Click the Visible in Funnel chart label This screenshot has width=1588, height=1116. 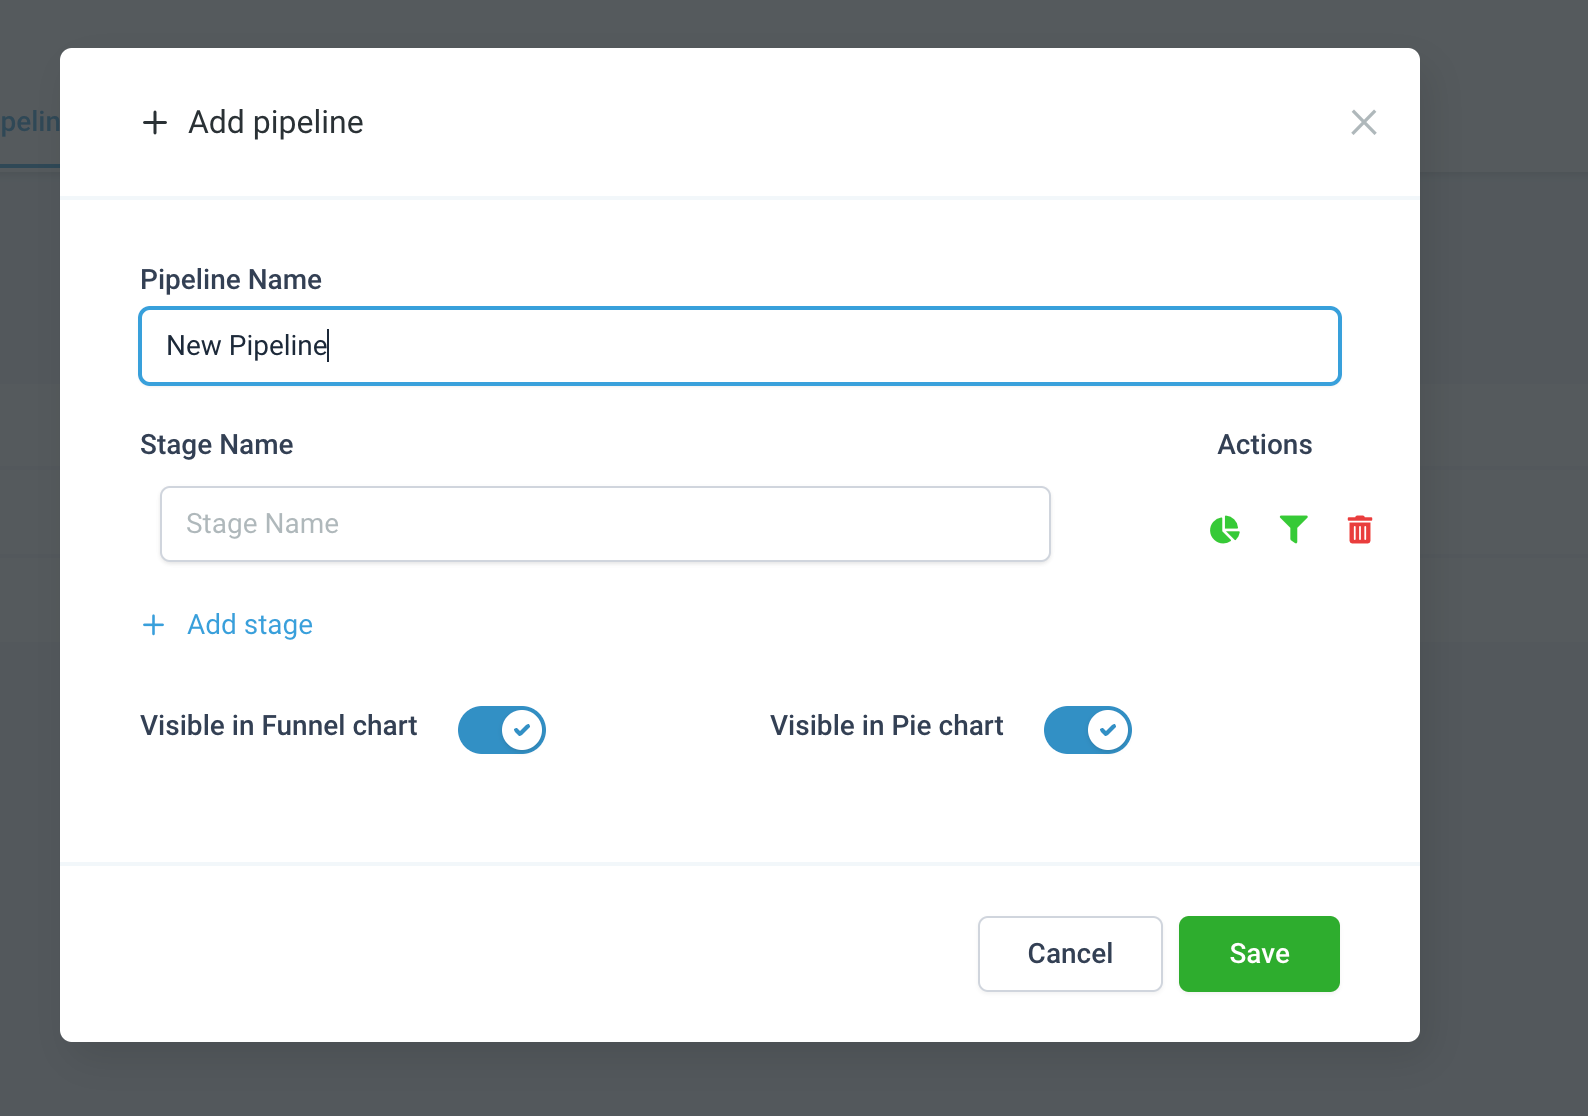point(279,726)
